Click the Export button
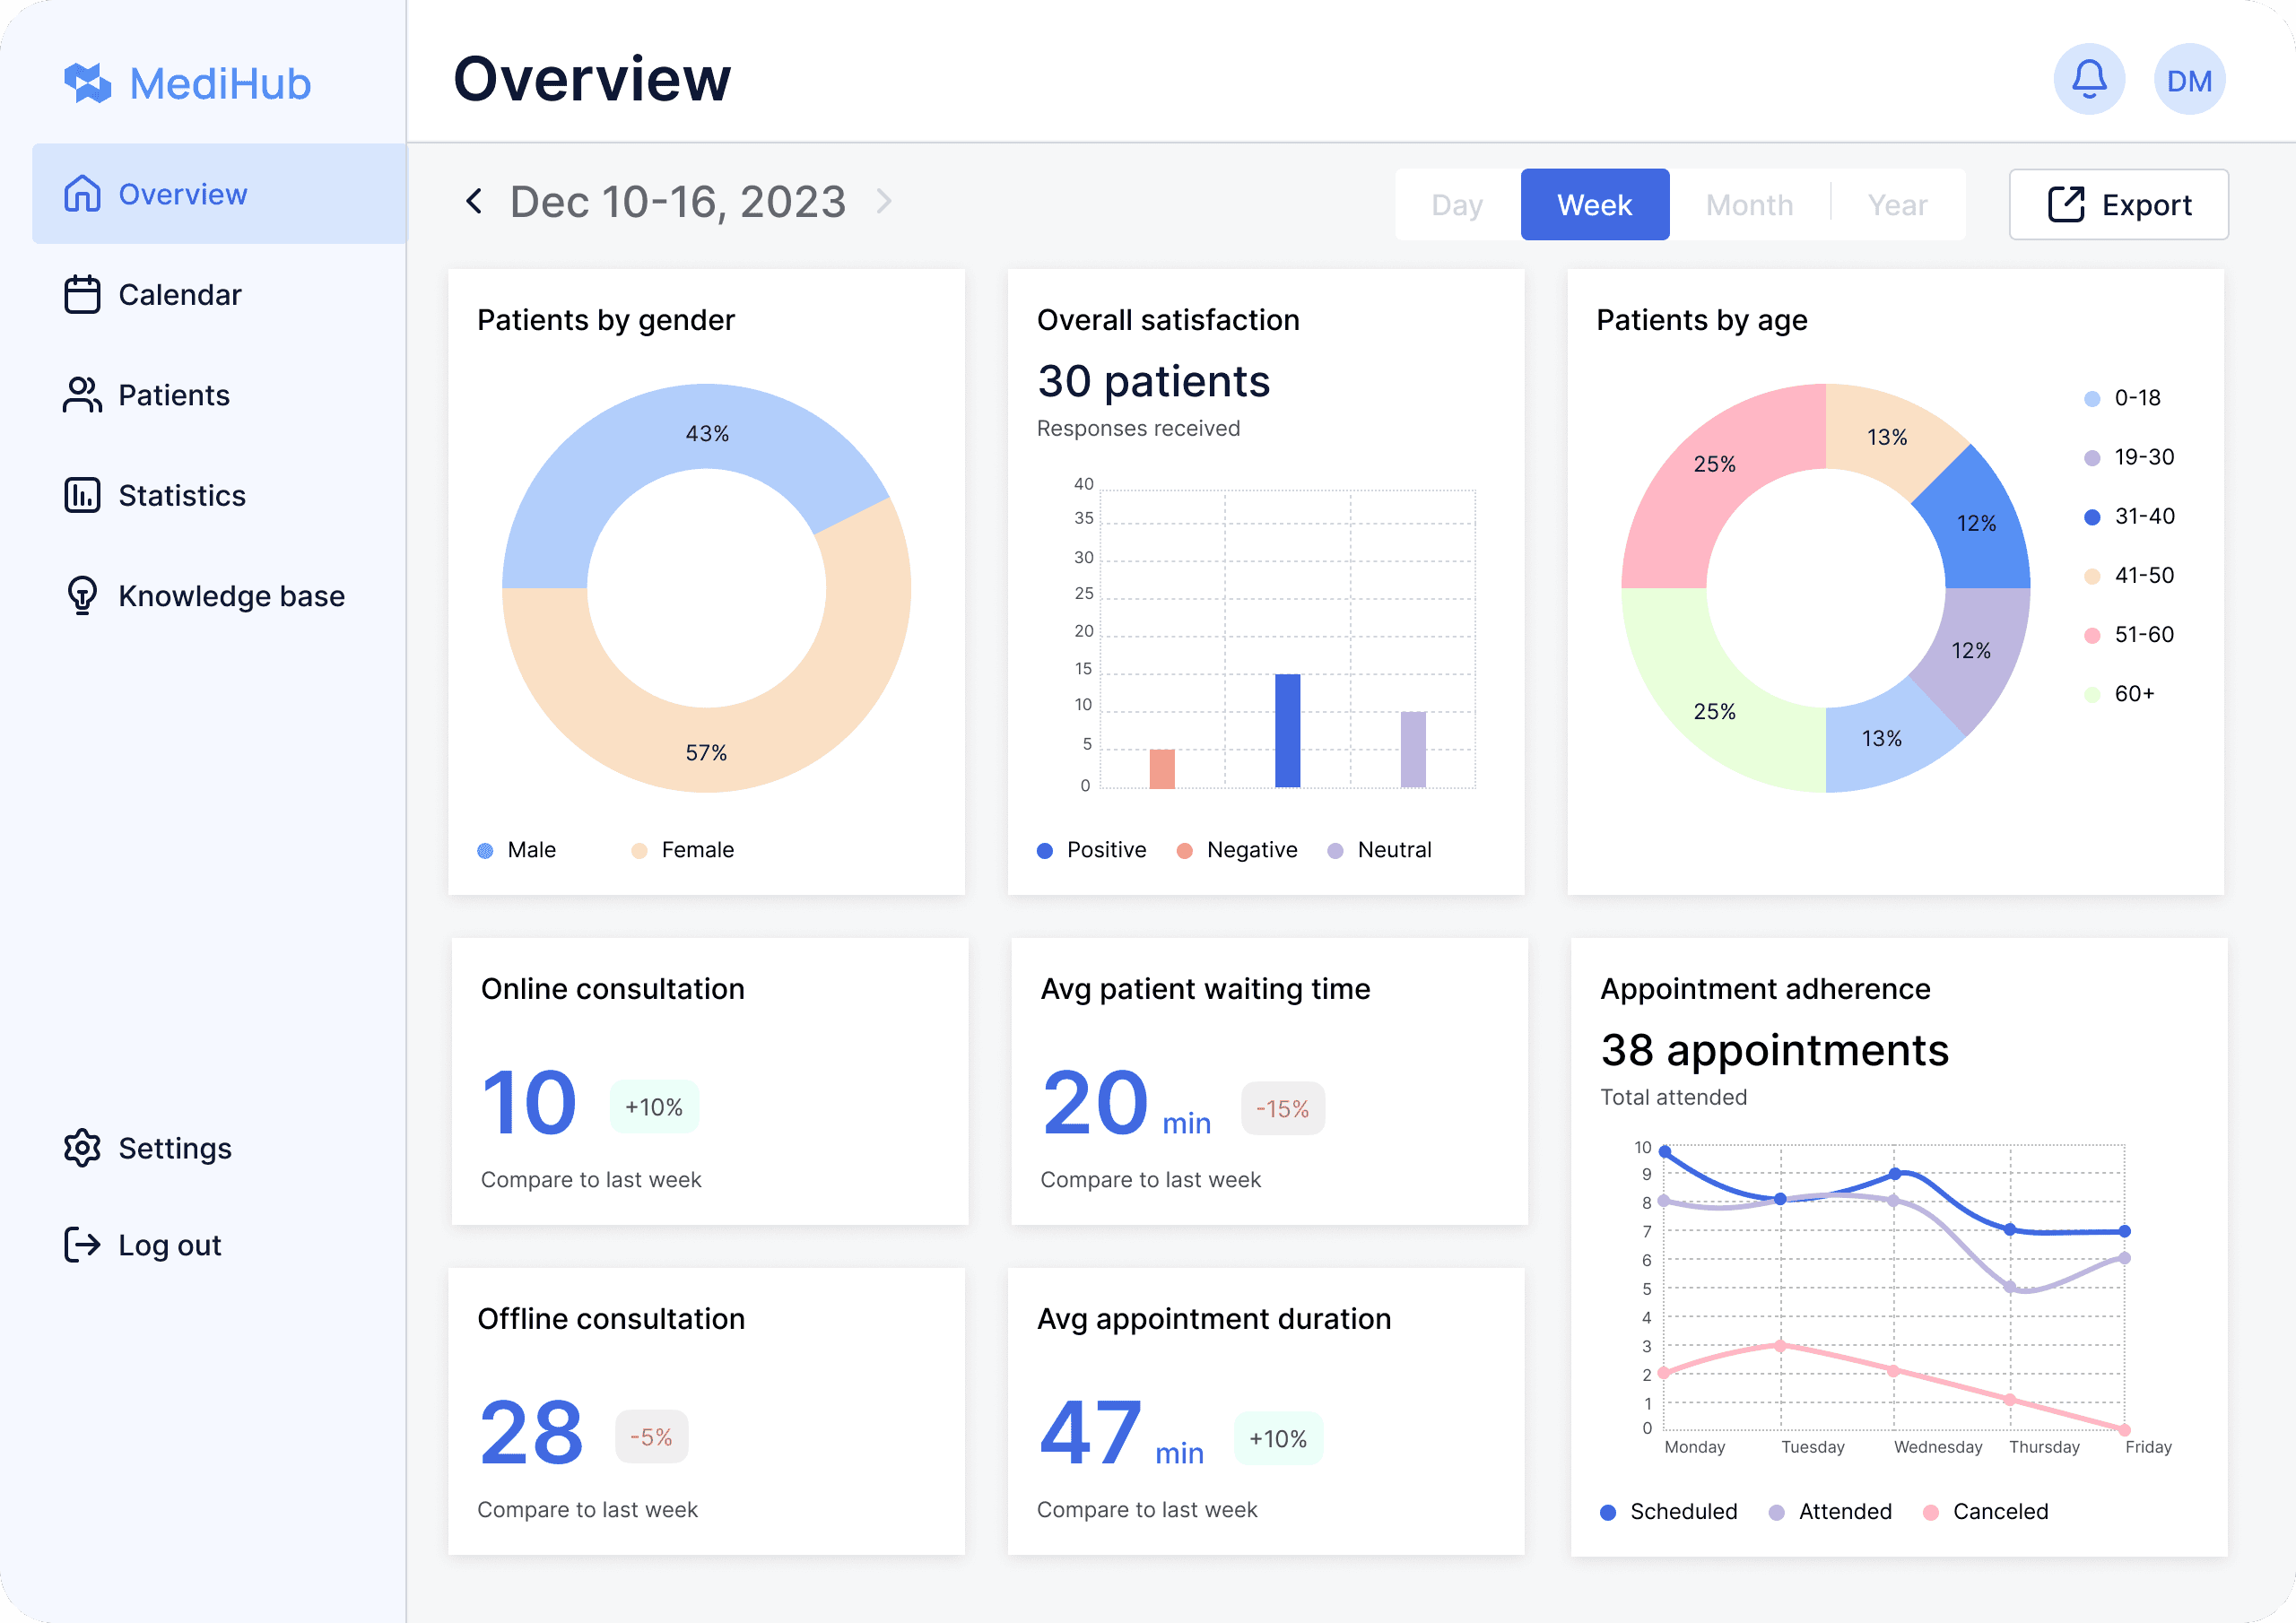The image size is (2296, 1623). 2119,205
